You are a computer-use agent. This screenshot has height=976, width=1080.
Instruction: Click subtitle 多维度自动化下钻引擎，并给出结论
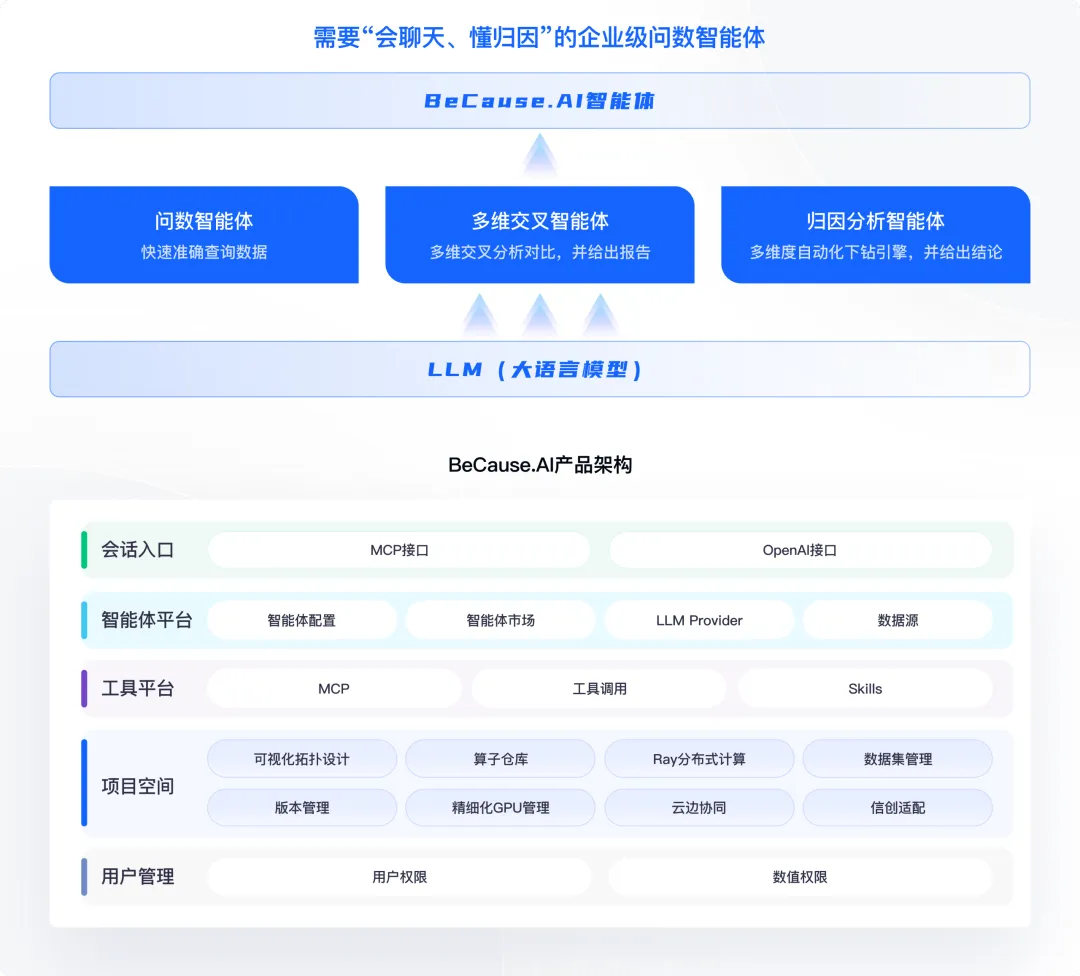[x=875, y=252]
